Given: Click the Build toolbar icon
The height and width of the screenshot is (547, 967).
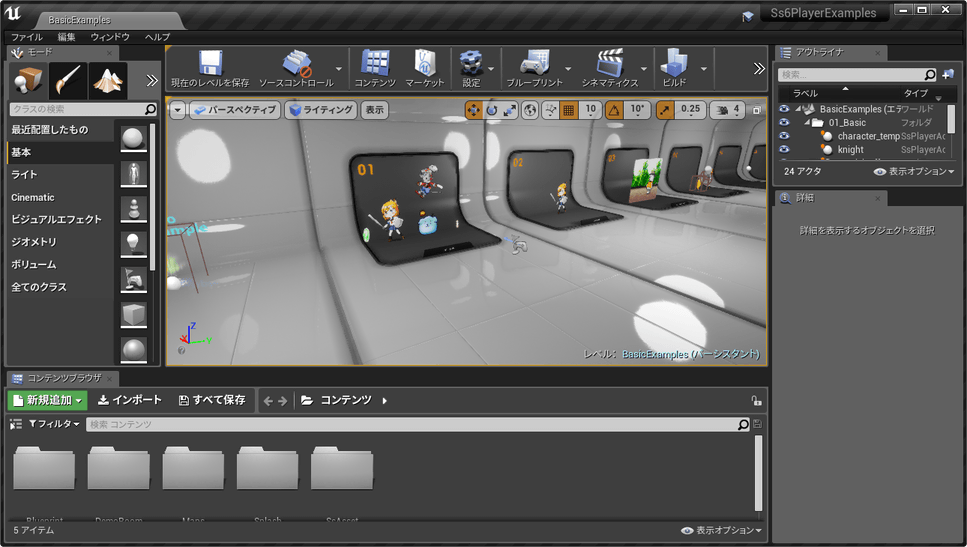Looking at the screenshot, I should pyautogui.click(x=674, y=68).
